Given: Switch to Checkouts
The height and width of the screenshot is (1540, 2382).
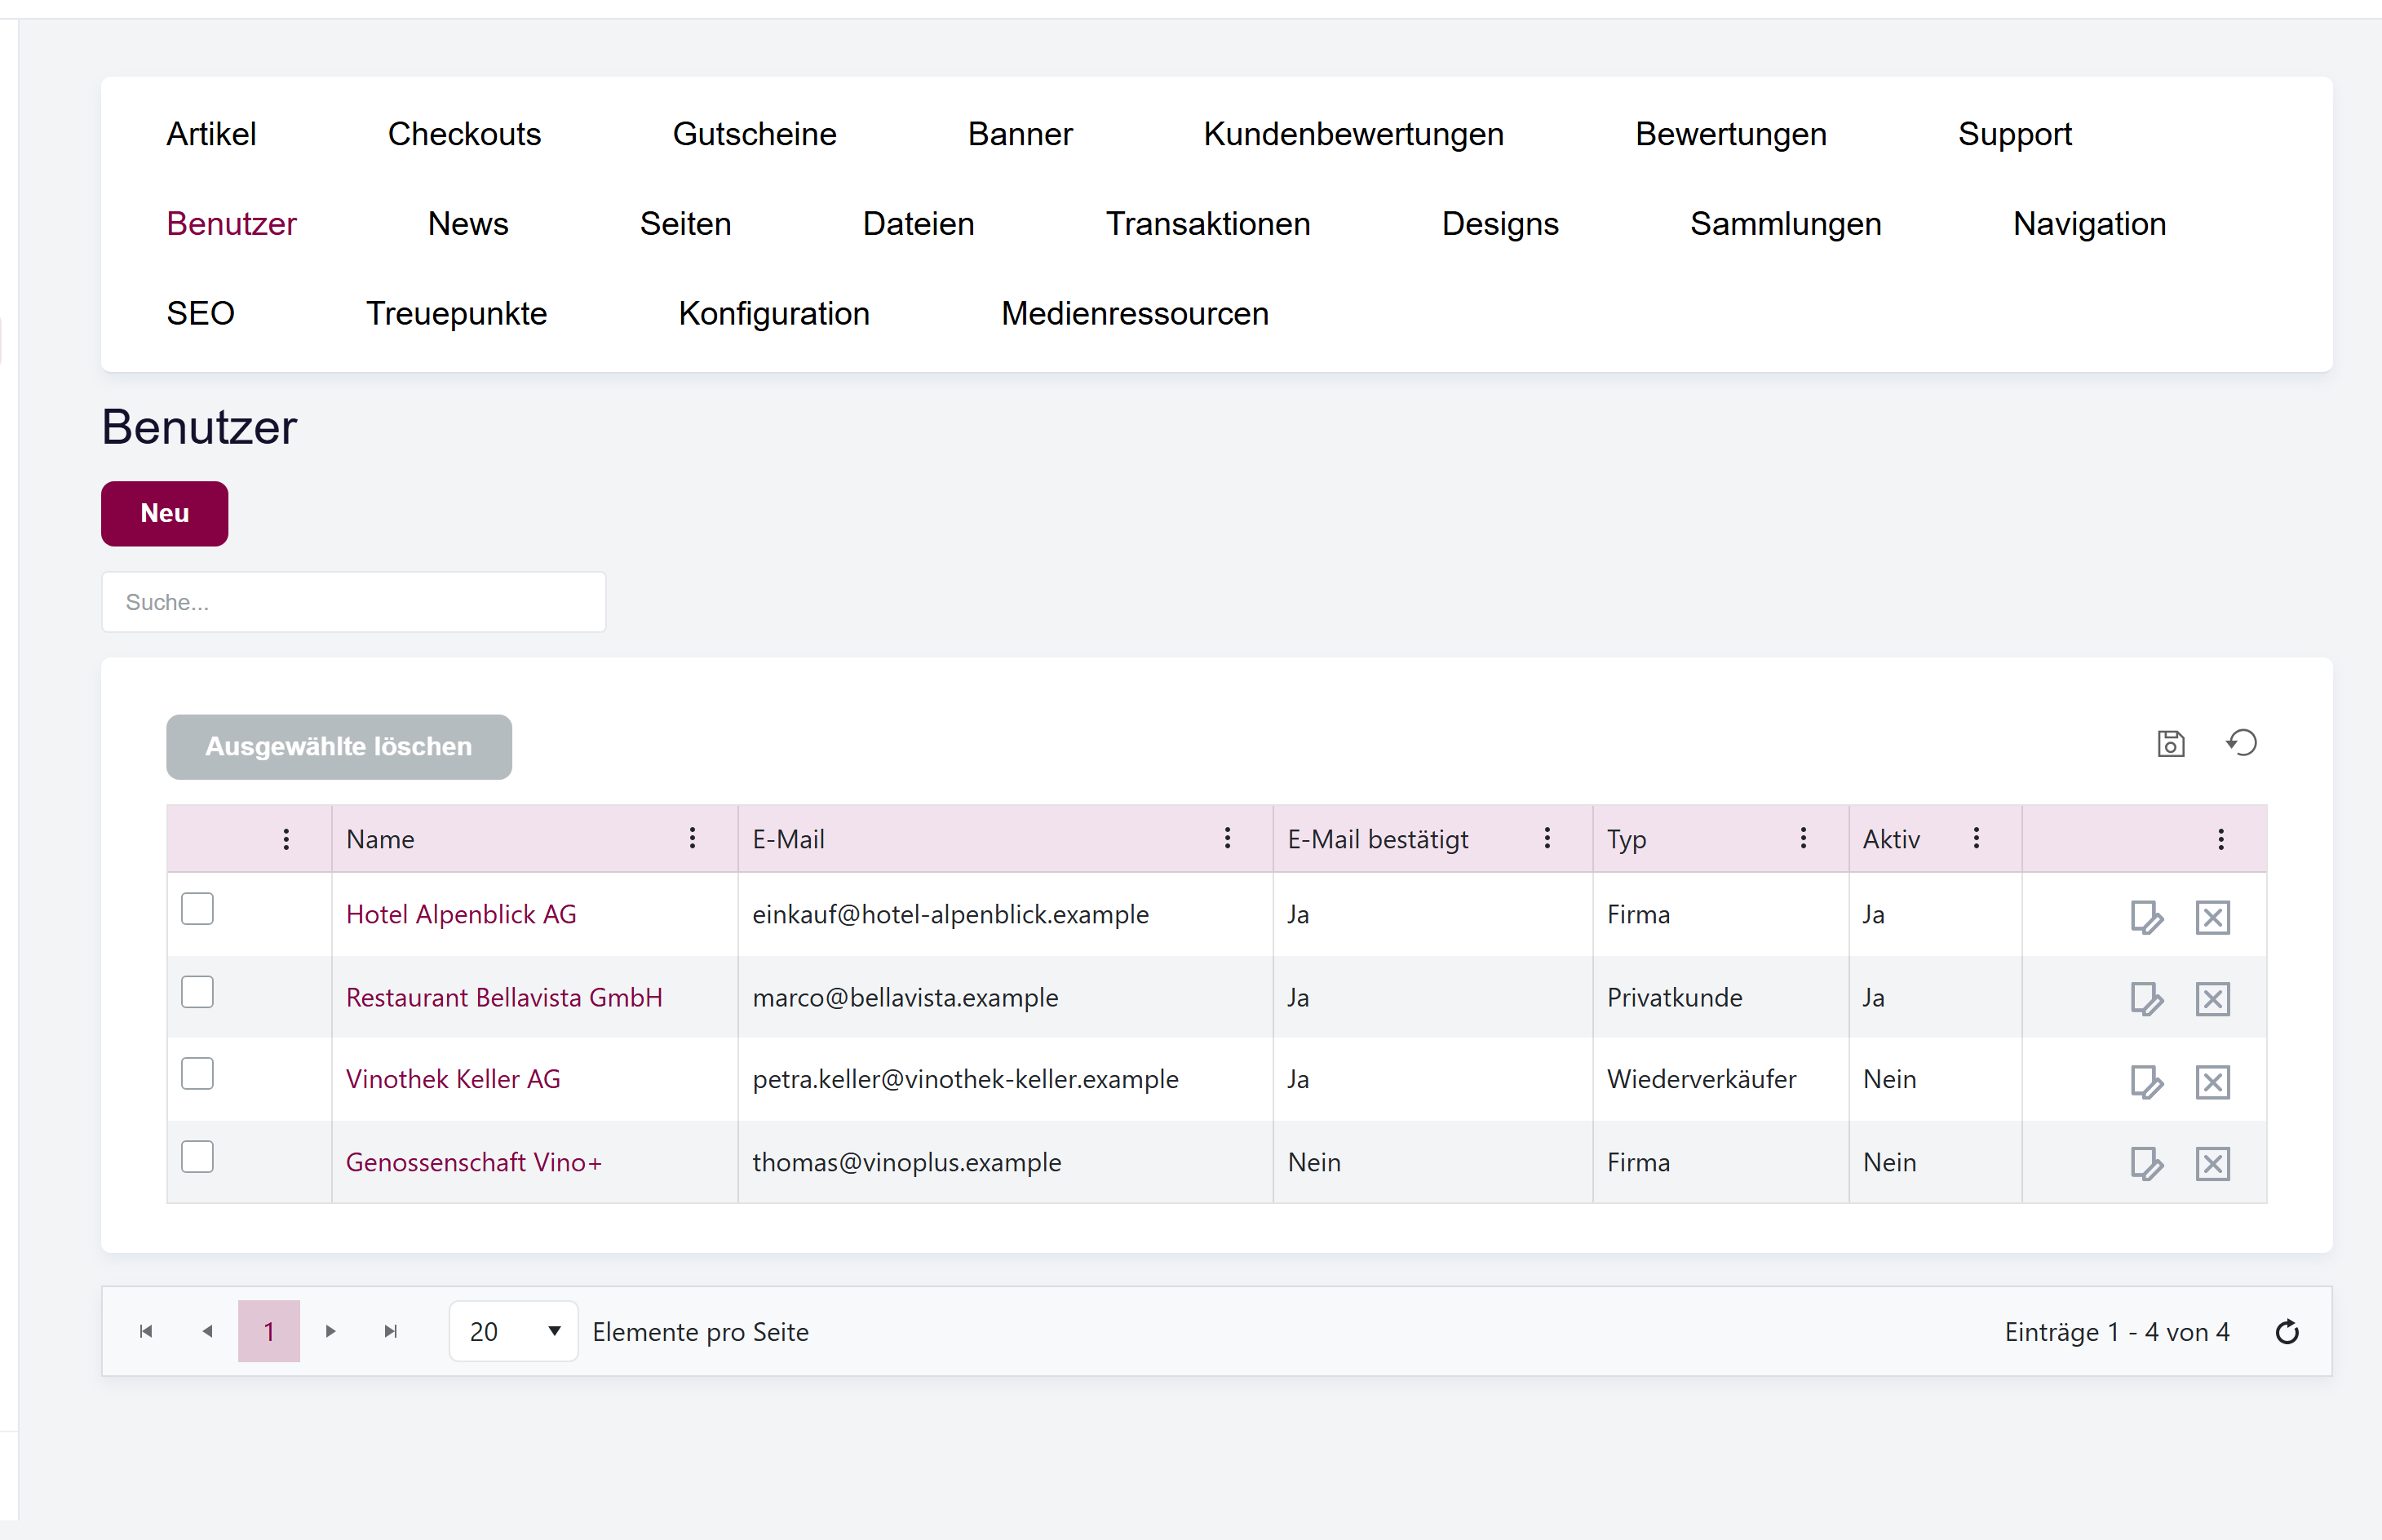Looking at the screenshot, I should (x=464, y=134).
